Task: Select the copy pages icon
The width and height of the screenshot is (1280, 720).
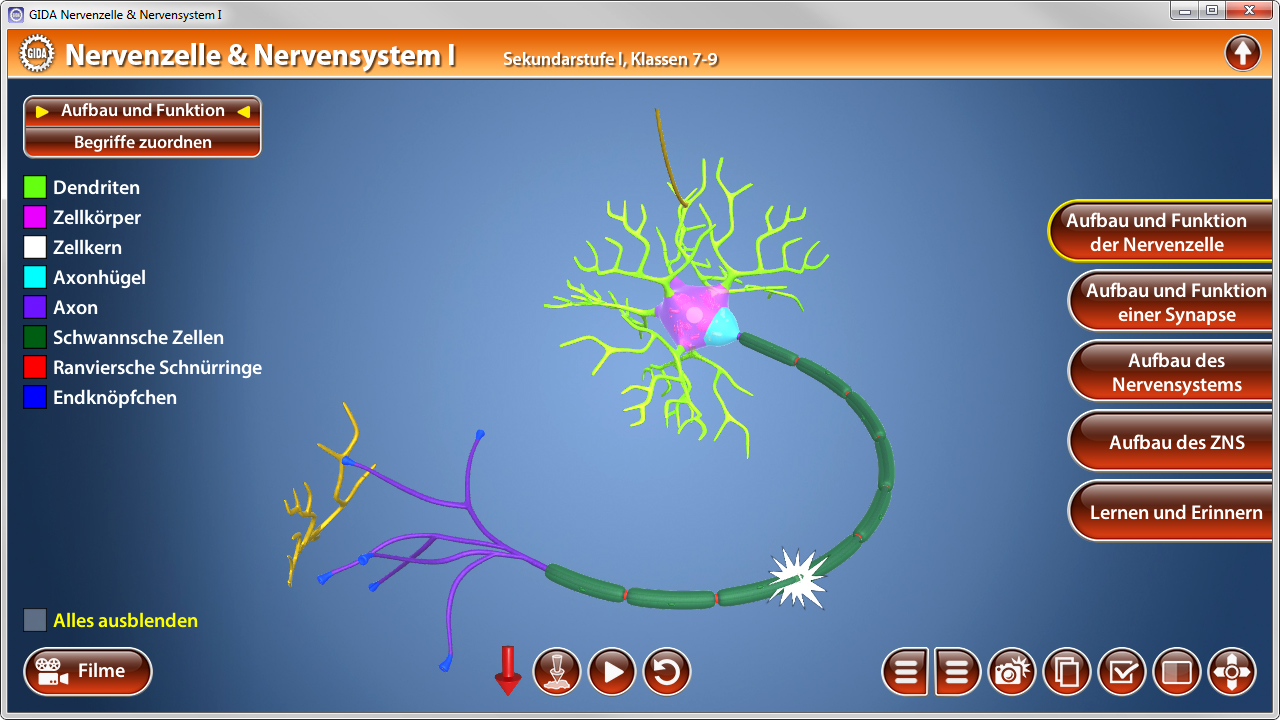Action: coord(1066,671)
